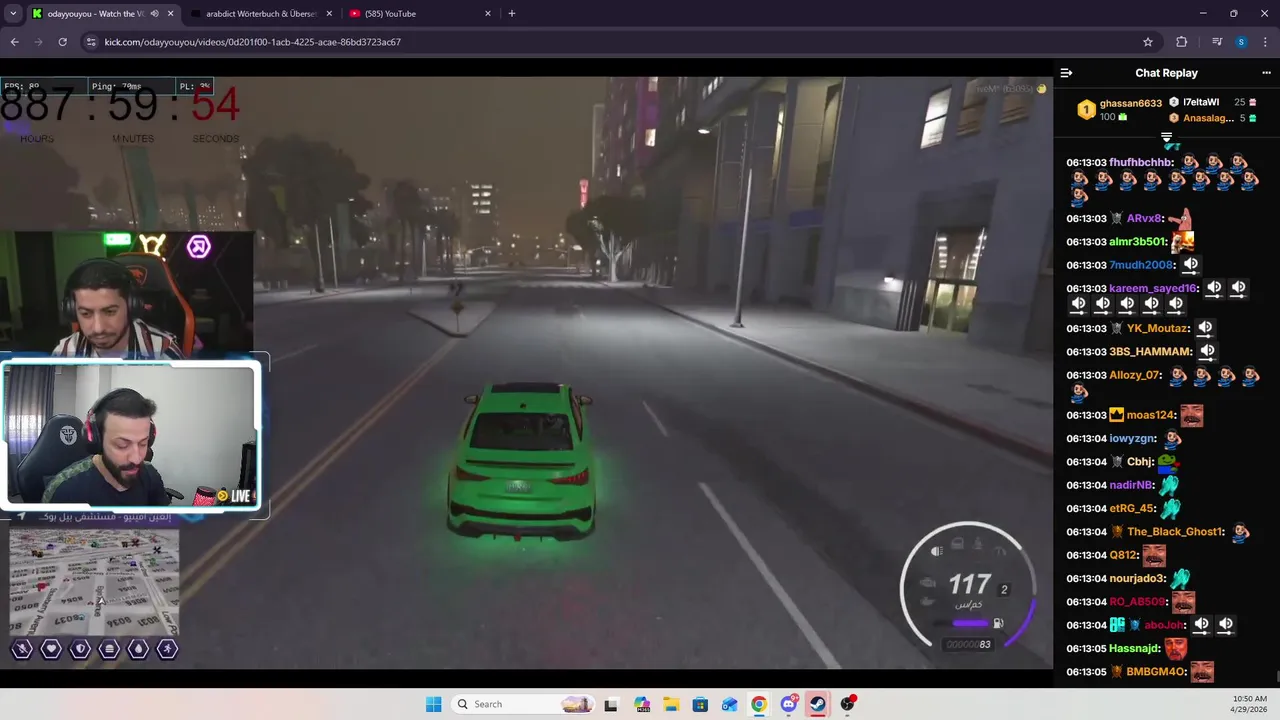The image size is (1280, 720).
Task: Open Steam from taskbar
Action: click(818, 704)
